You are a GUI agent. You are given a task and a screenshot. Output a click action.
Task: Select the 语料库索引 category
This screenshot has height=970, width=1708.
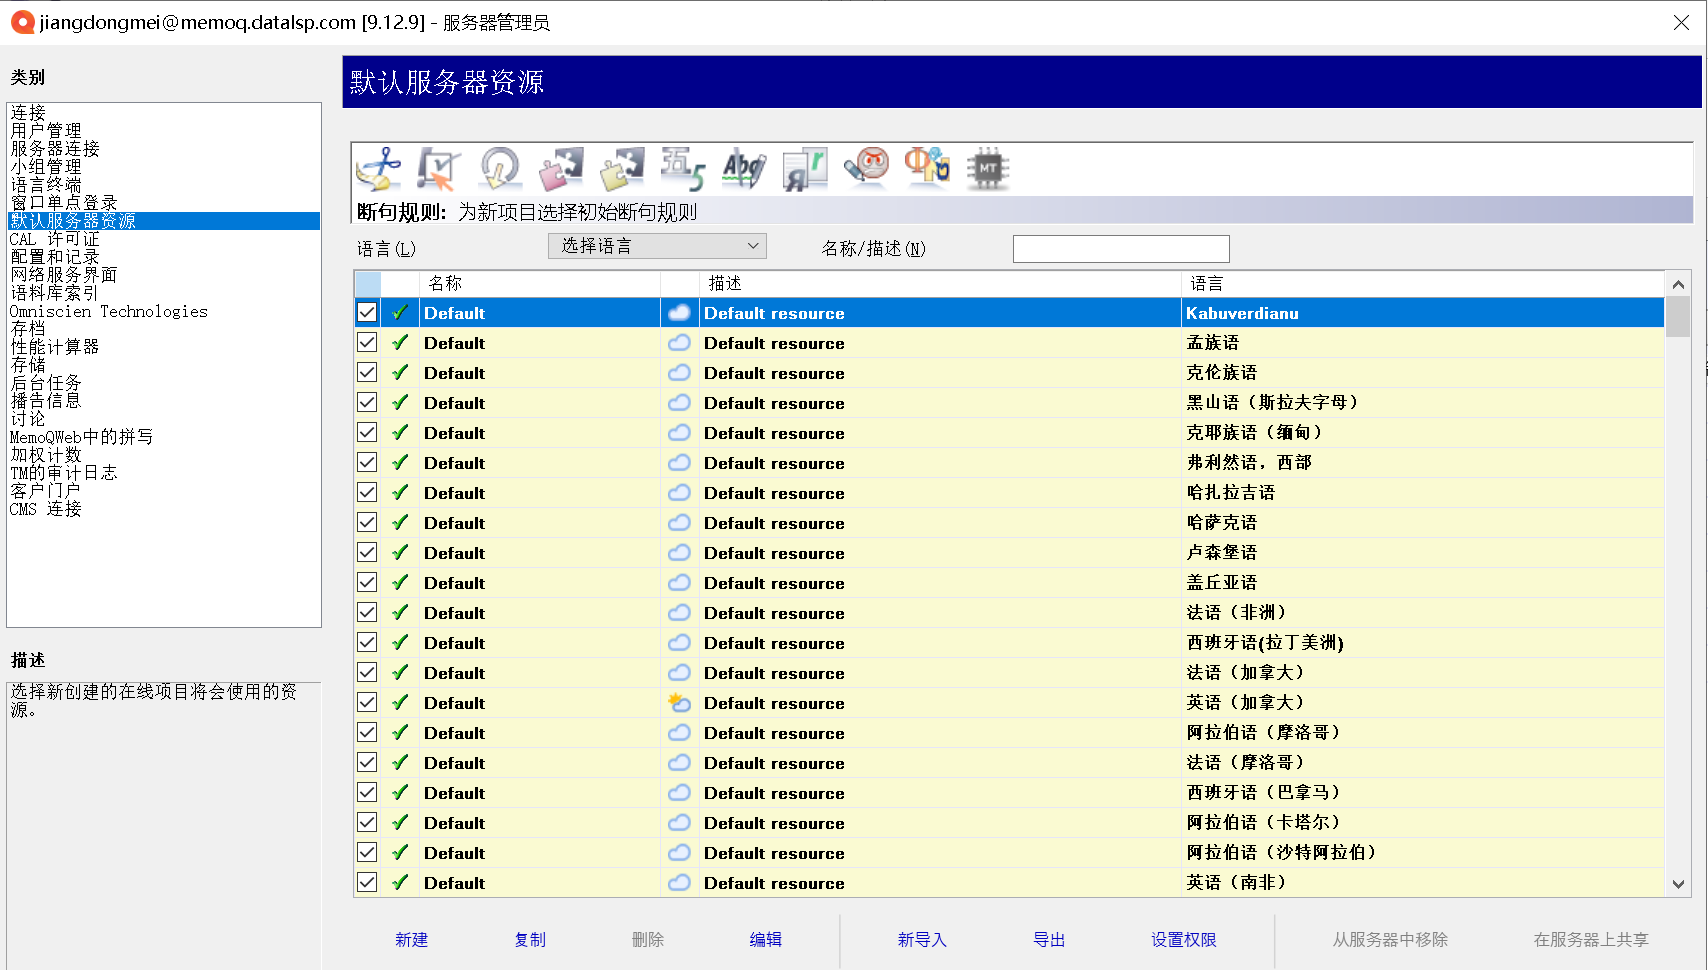[55, 293]
